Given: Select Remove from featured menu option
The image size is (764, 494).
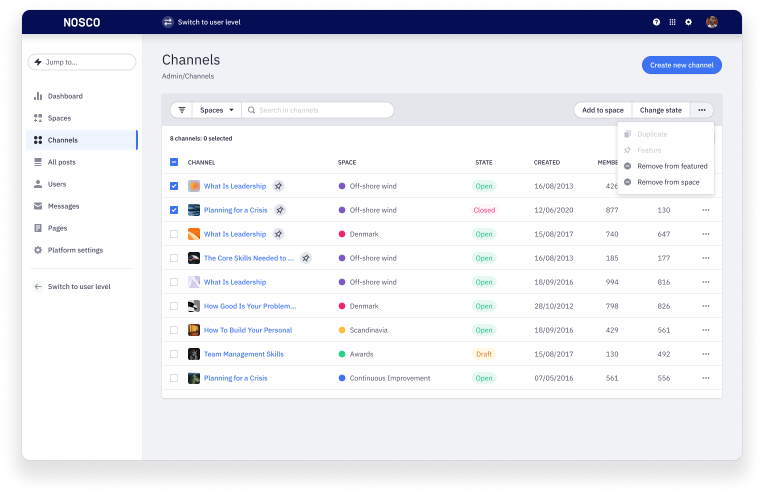Looking at the screenshot, I should pos(666,166).
